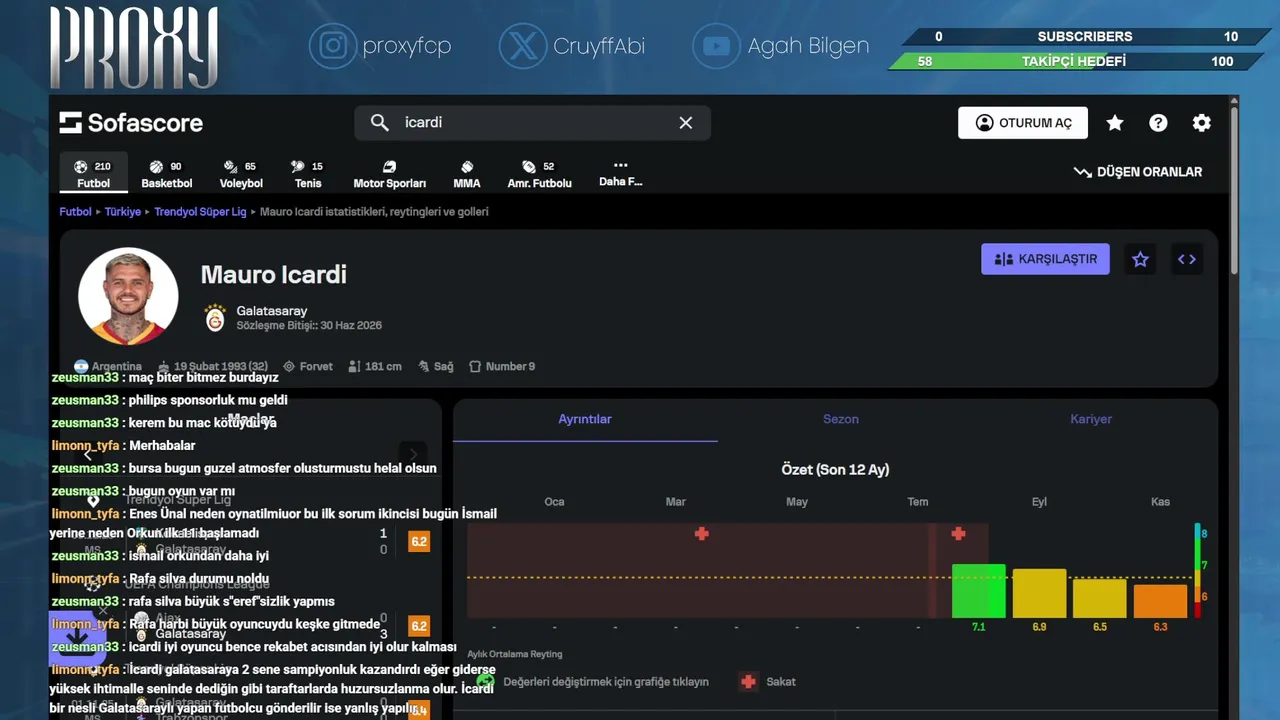
Task: Click the YouTube Agah Bilgen icon
Action: click(x=716, y=46)
